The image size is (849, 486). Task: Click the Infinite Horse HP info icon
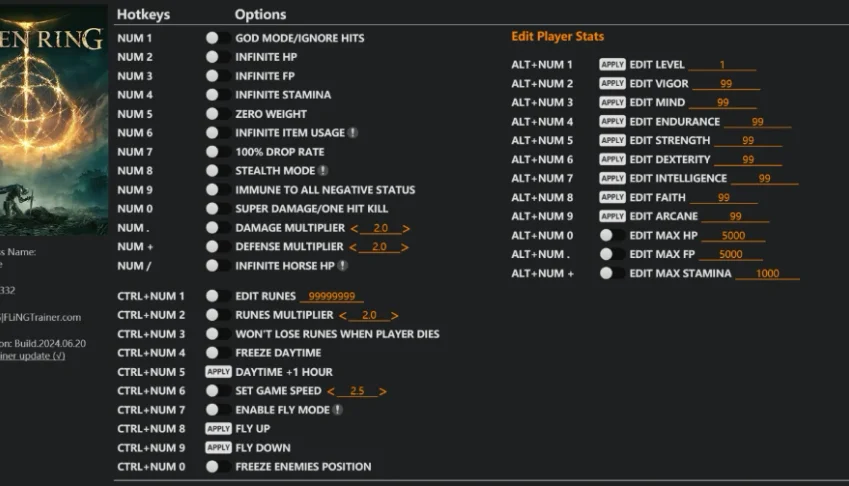pos(343,266)
